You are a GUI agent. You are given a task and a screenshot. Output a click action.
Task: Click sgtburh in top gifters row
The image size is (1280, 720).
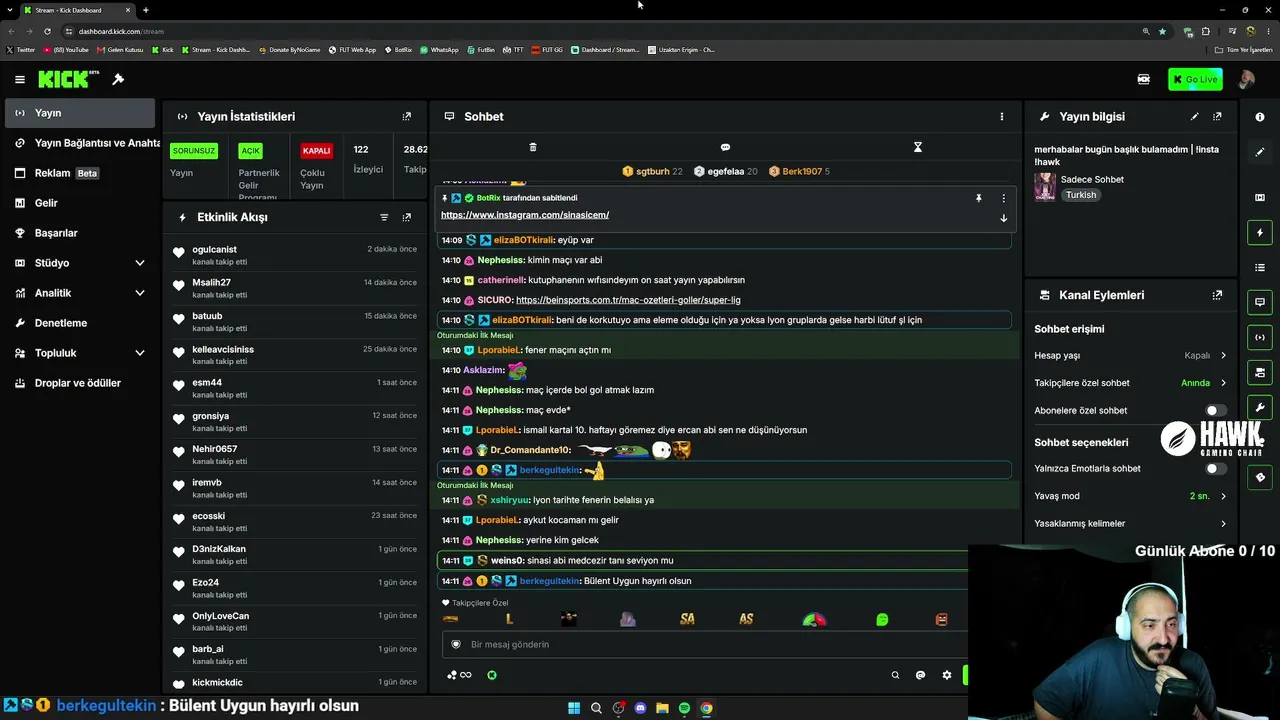tap(652, 171)
